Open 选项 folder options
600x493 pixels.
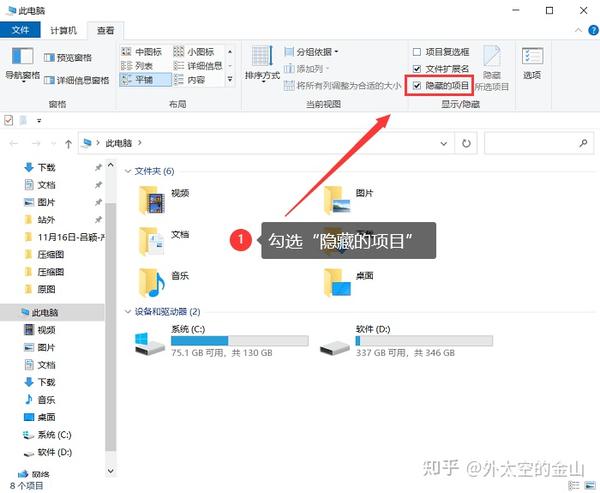532,64
